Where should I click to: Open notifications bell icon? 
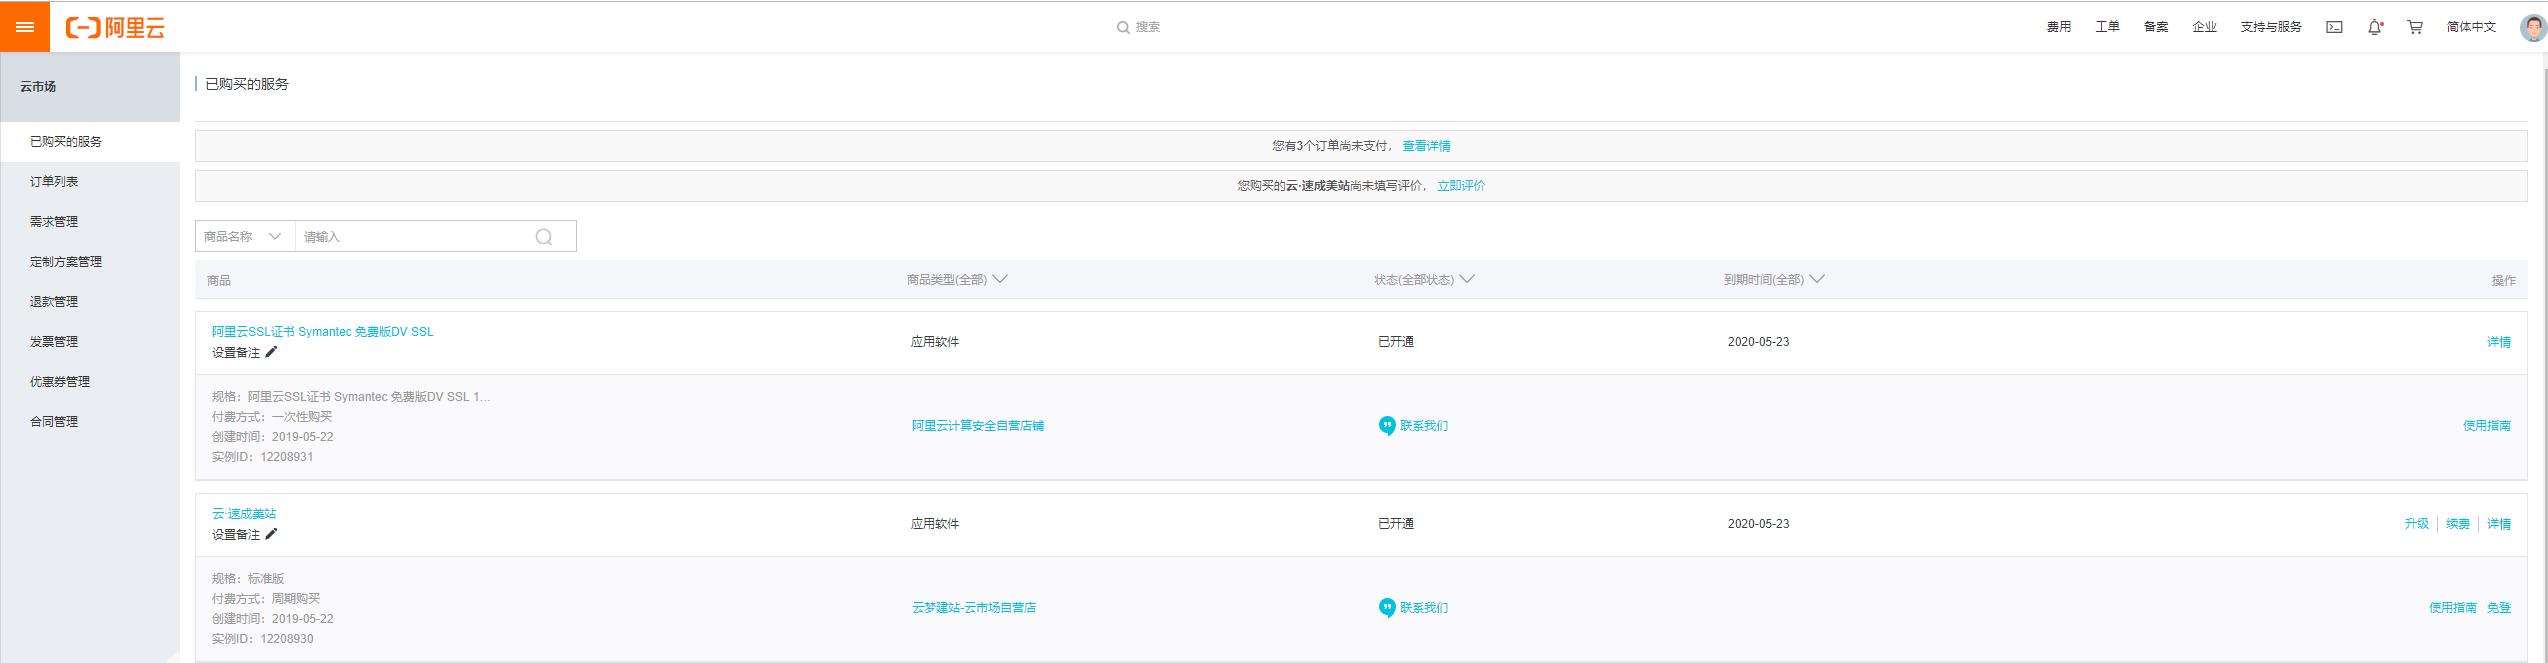(x=2375, y=27)
